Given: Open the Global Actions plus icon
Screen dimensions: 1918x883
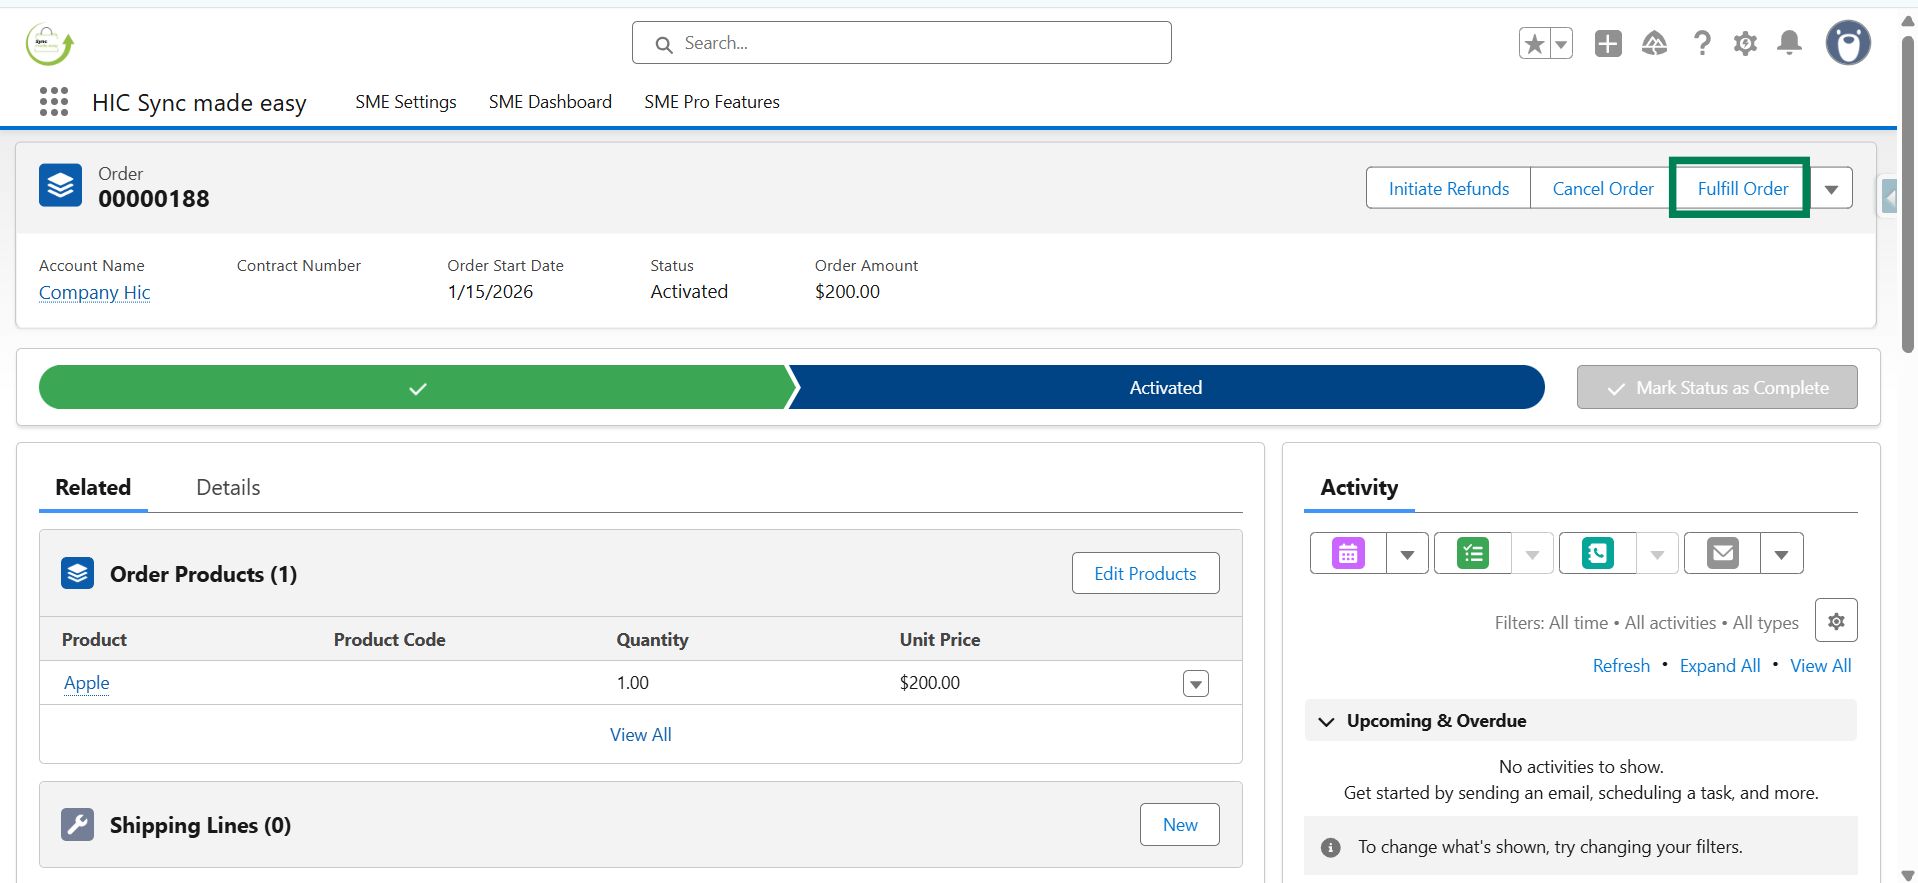Looking at the screenshot, I should coord(1608,43).
